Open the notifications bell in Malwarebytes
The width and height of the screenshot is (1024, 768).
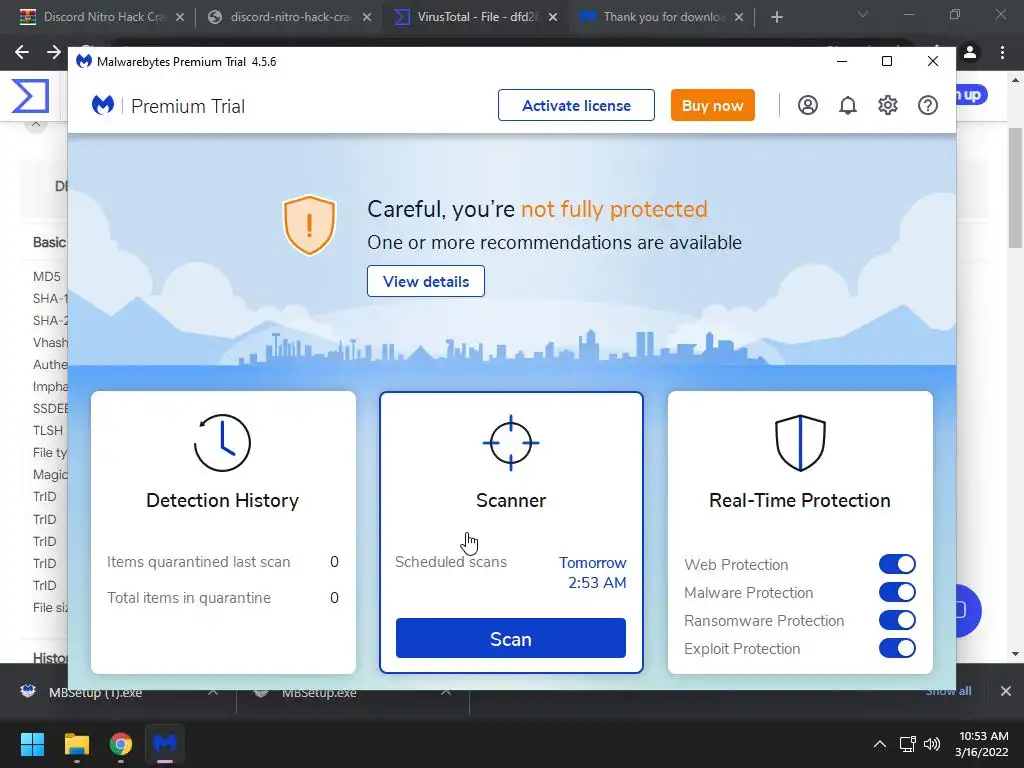pyautogui.click(x=847, y=105)
